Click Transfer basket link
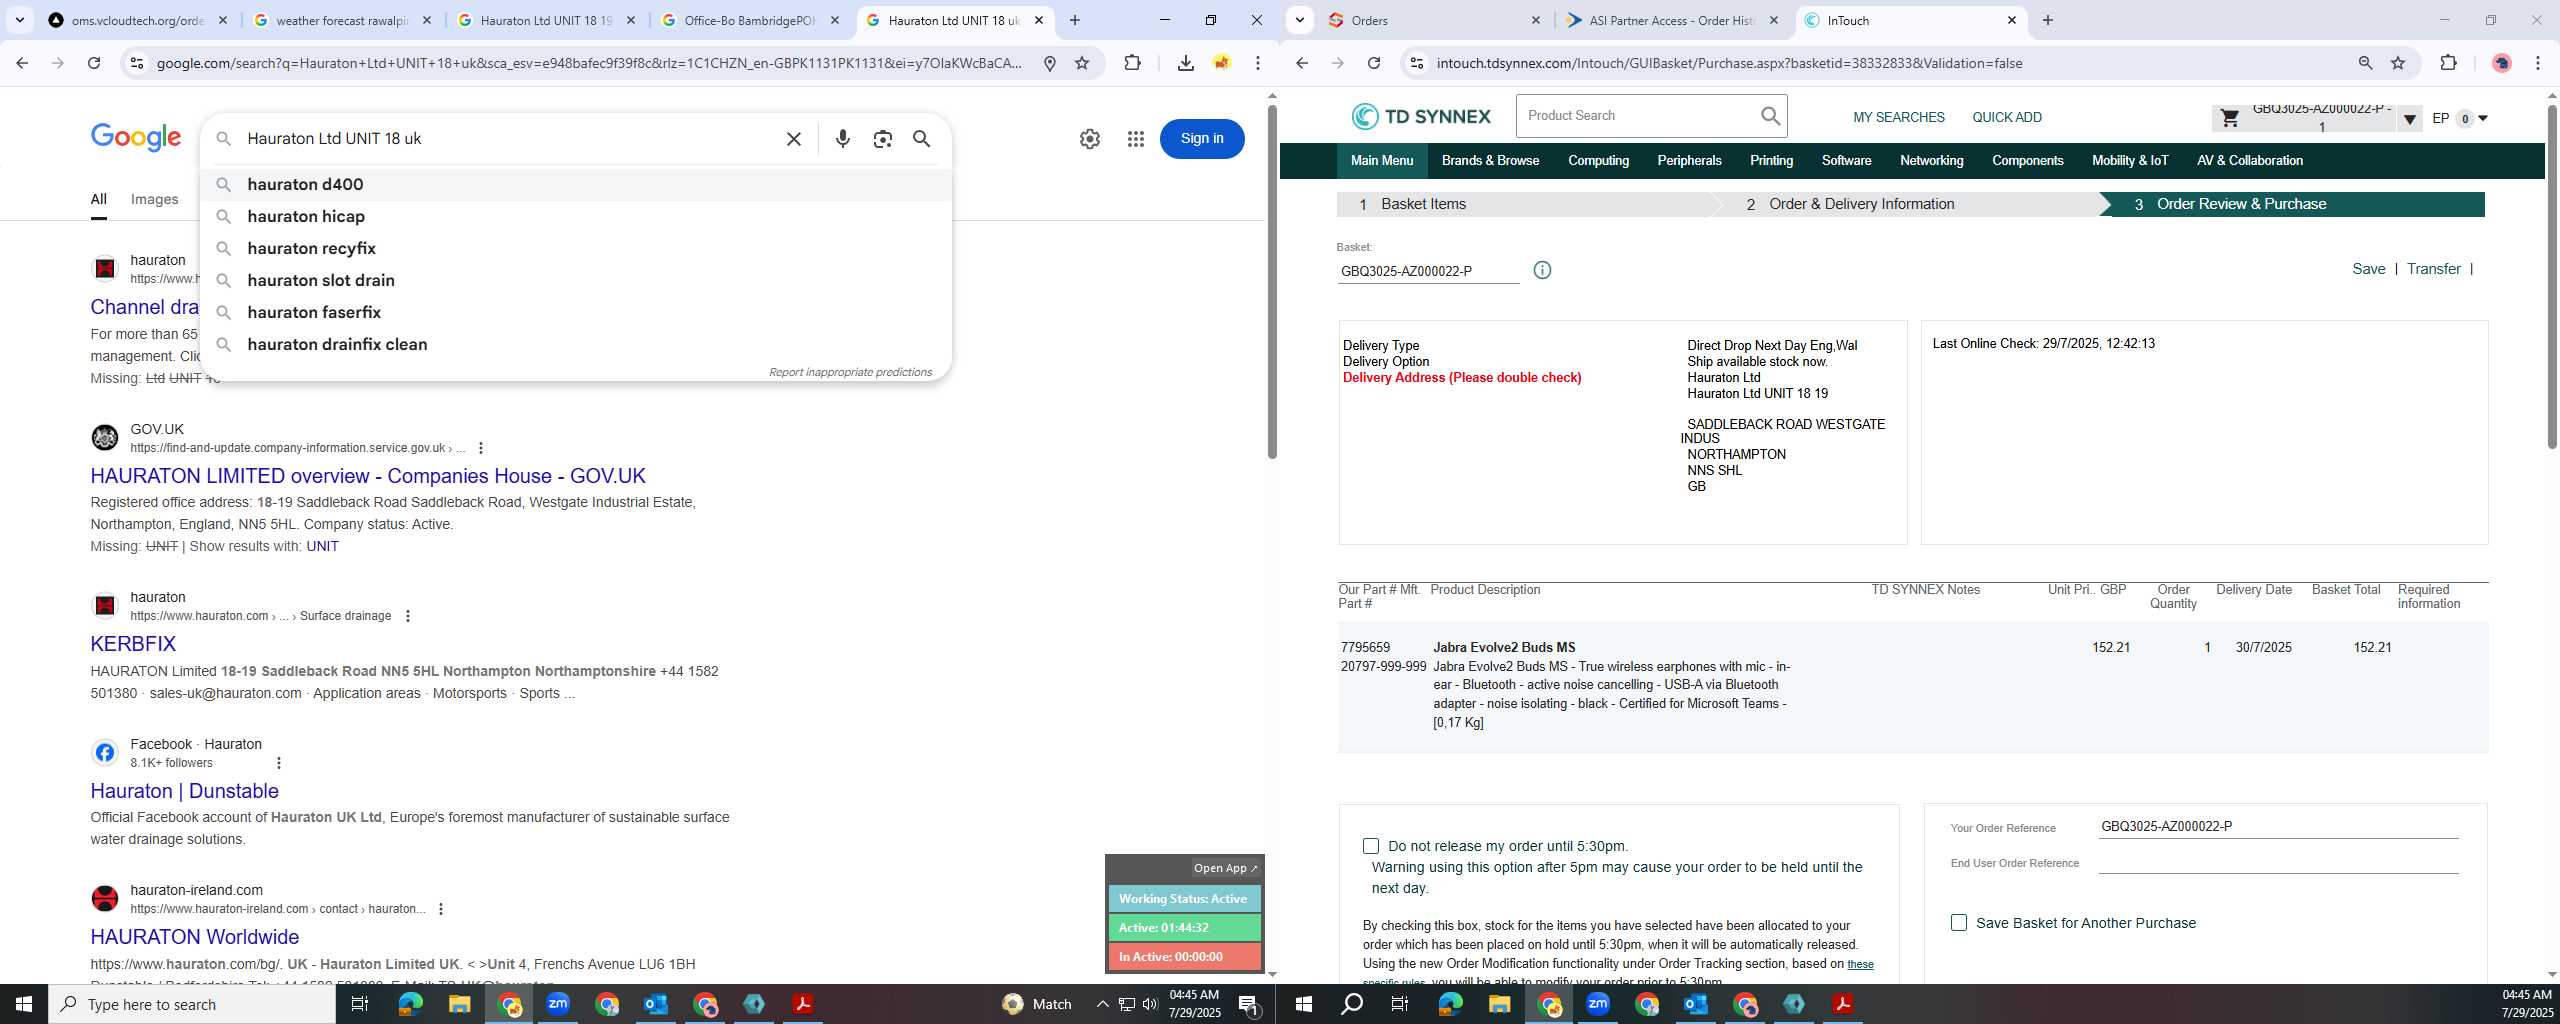Image resolution: width=2560 pixels, height=1024 pixels. pos(2433,269)
